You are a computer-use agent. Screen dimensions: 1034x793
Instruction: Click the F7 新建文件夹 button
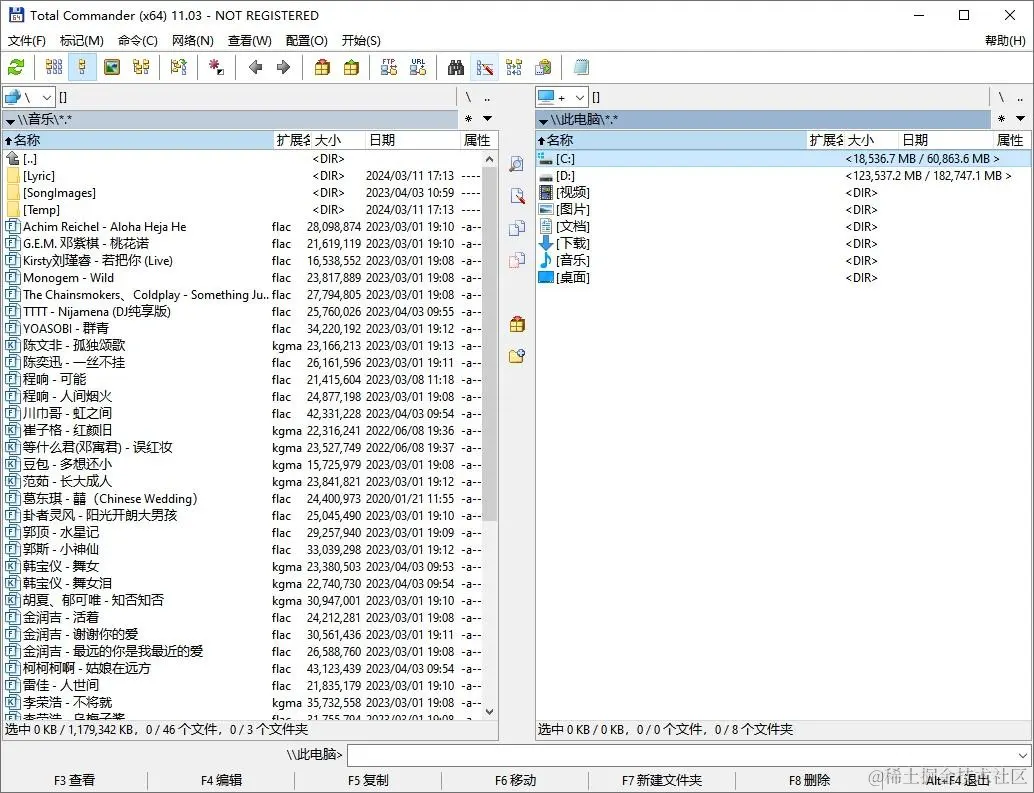(x=662, y=780)
